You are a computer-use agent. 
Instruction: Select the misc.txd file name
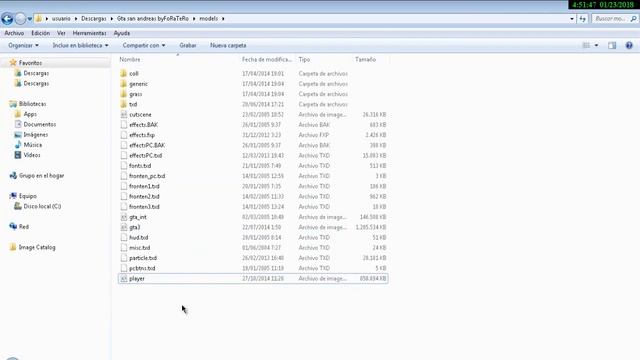click(x=140, y=248)
